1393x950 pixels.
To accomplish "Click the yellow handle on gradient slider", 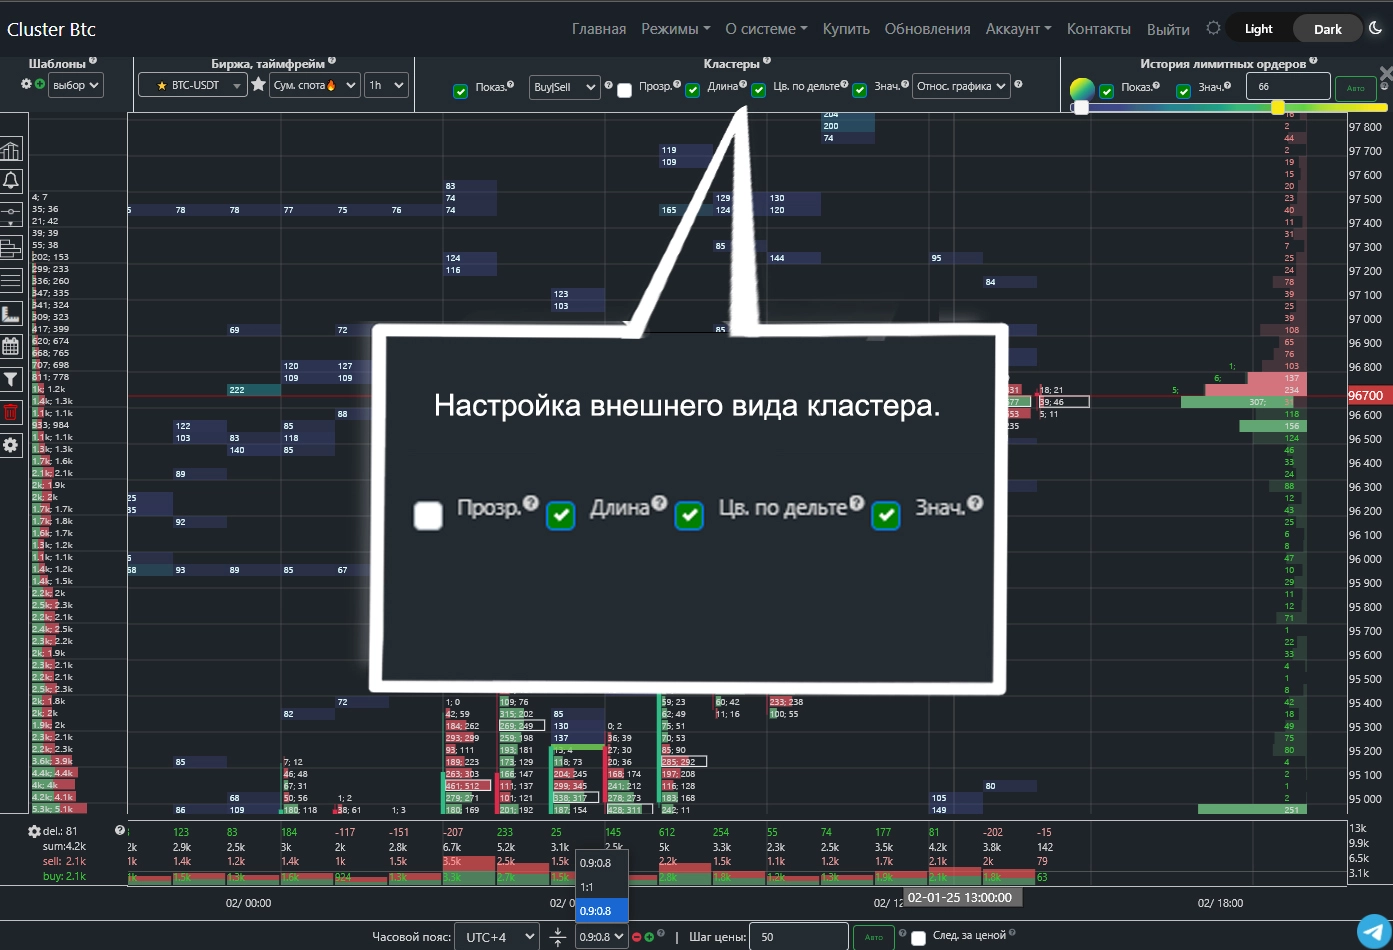I will tap(1277, 107).
